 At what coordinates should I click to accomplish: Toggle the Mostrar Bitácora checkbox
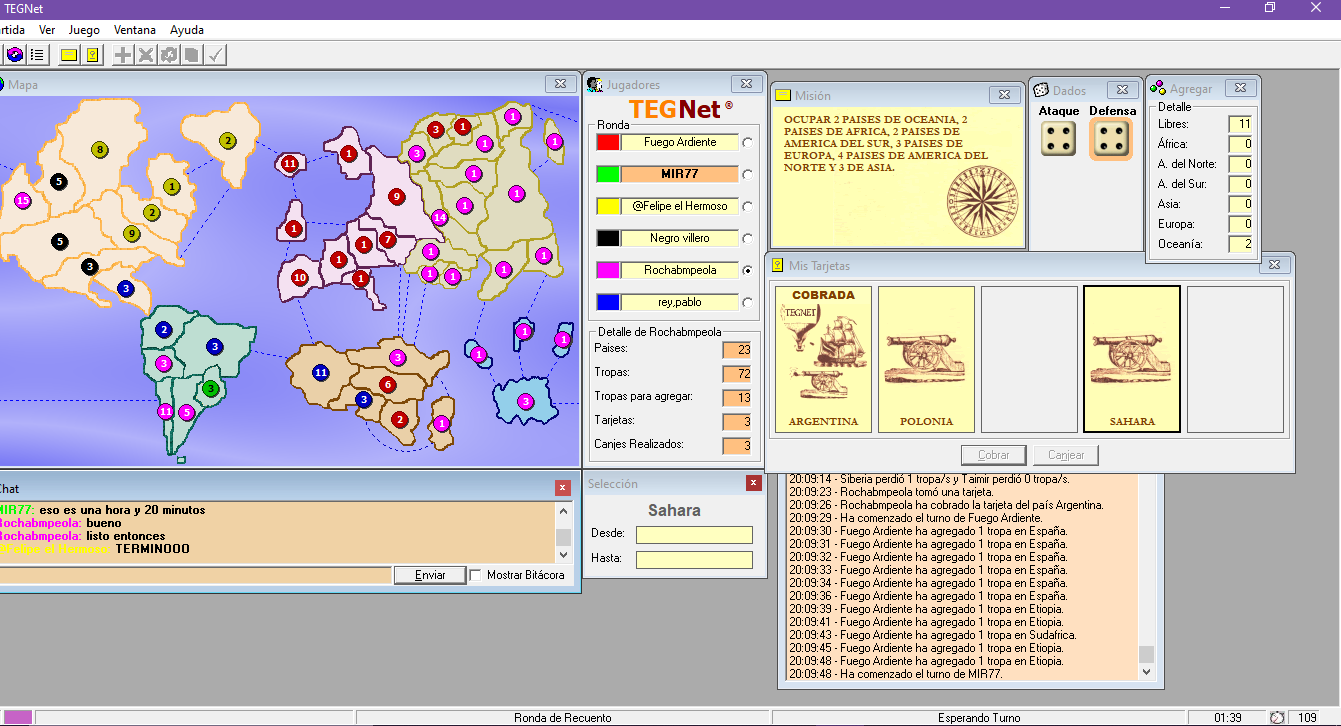click(x=475, y=575)
